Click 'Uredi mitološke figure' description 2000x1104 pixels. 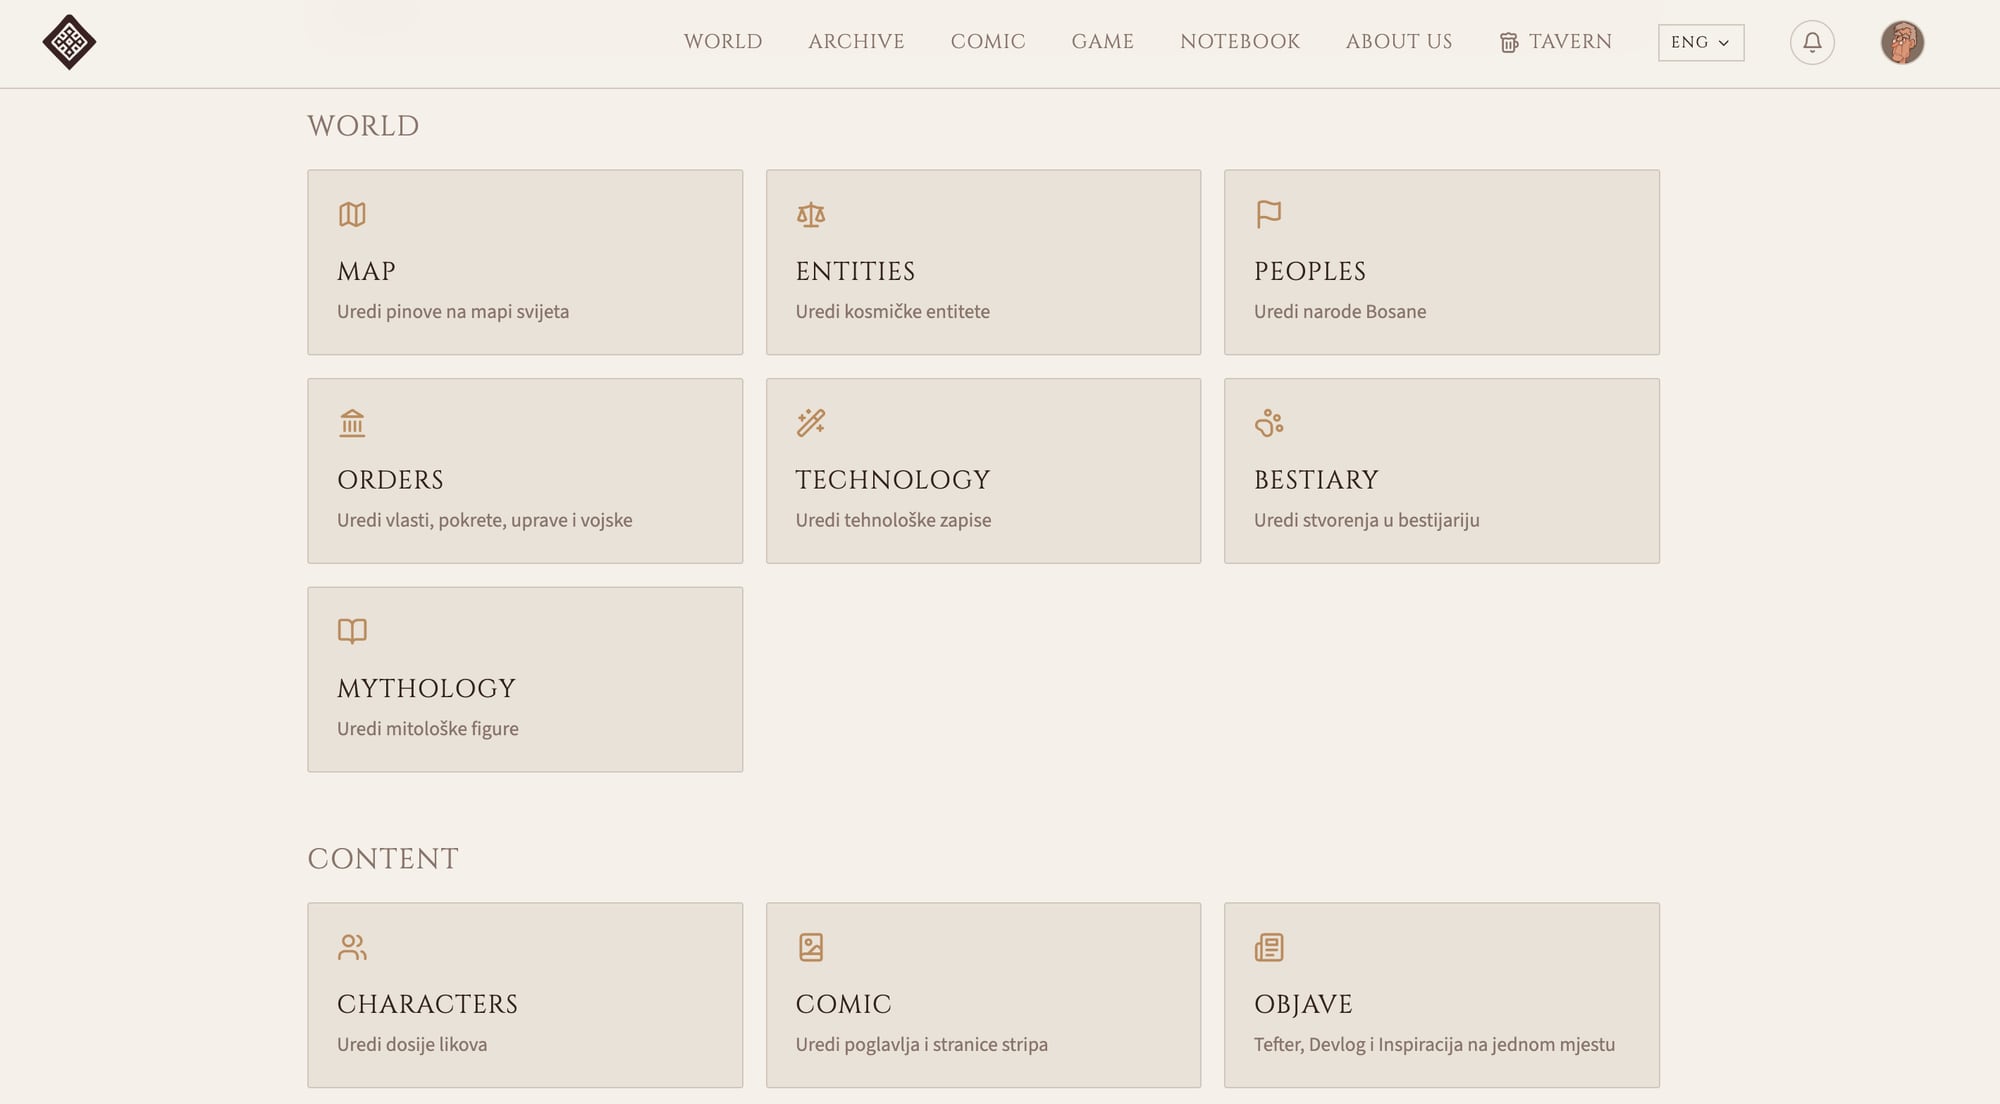(427, 729)
